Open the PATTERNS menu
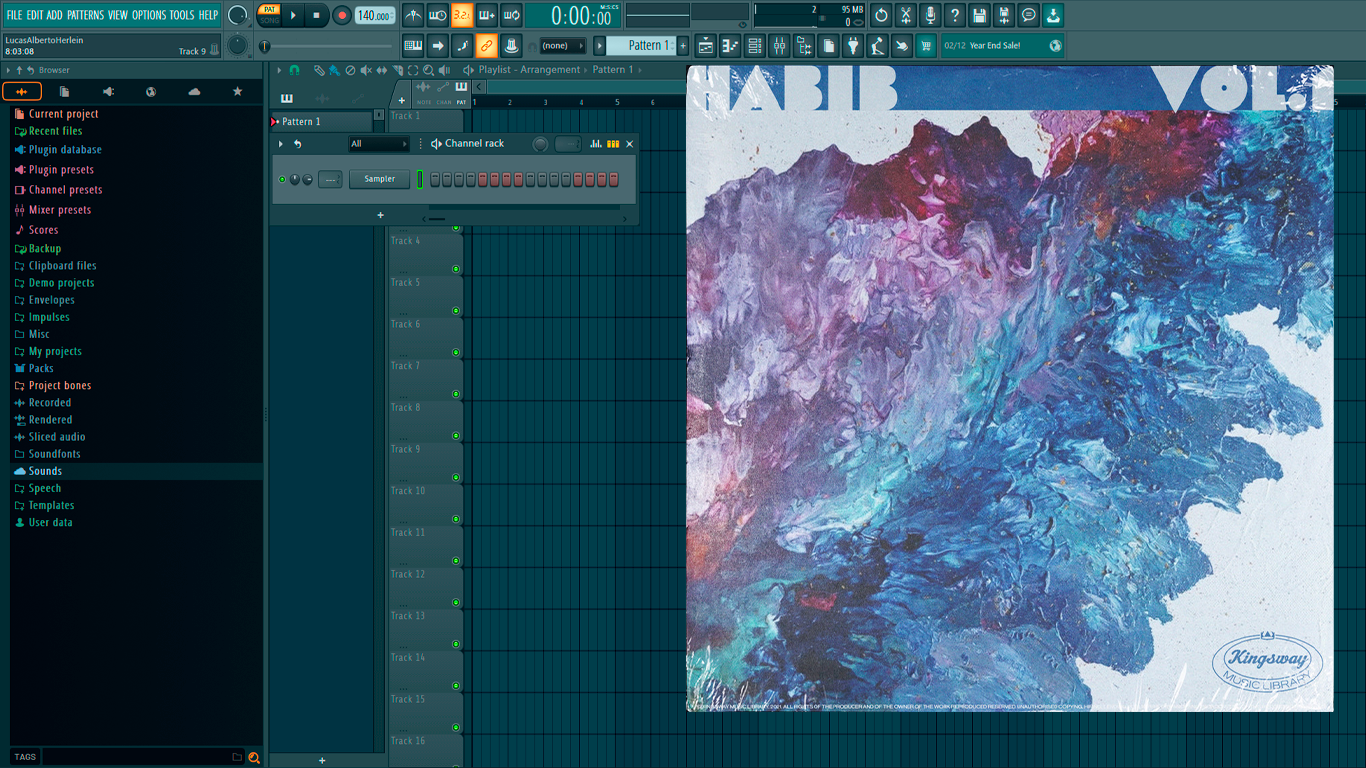This screenshot has width=1366, height=768. coord(85,15)
